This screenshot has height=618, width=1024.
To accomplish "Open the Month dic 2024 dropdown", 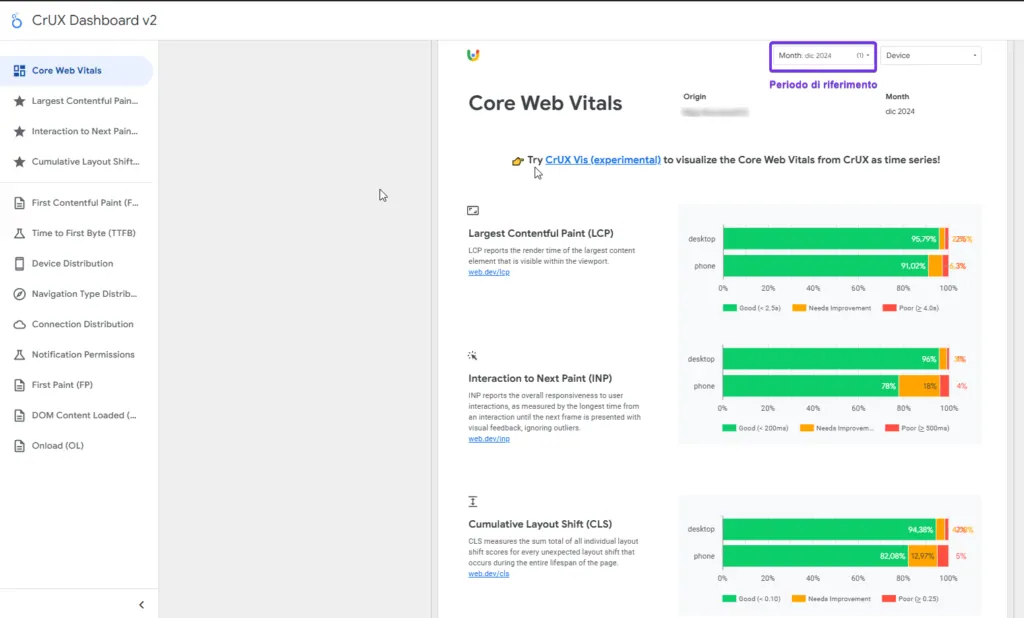I will pyautogui.click(x=823, y=56).
